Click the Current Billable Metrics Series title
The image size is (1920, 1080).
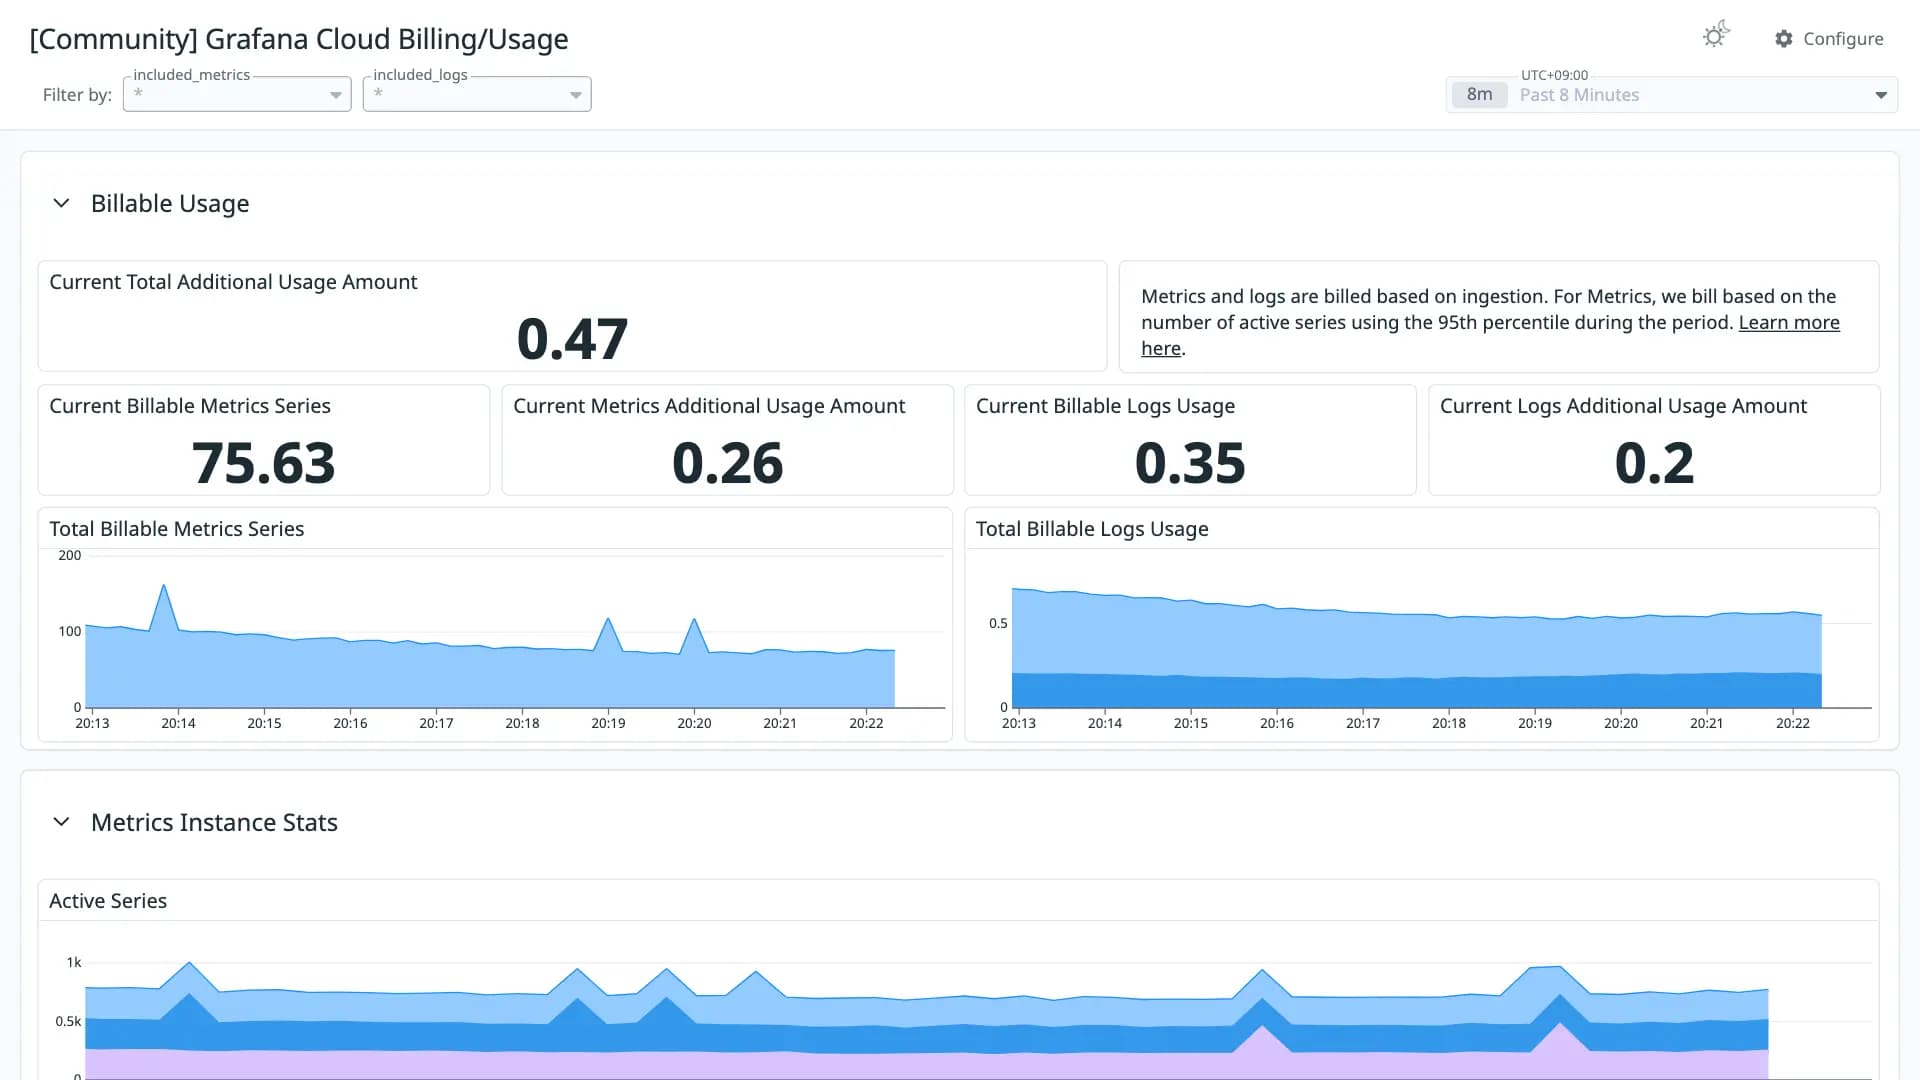[x=190, y=406]
